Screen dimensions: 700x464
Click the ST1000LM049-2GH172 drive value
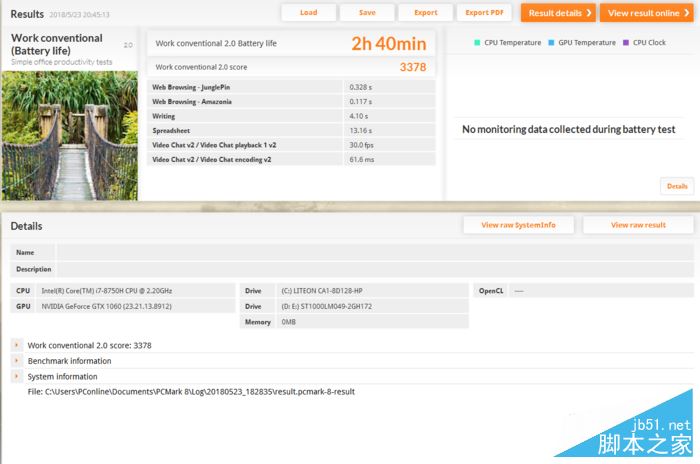[326, 306]
